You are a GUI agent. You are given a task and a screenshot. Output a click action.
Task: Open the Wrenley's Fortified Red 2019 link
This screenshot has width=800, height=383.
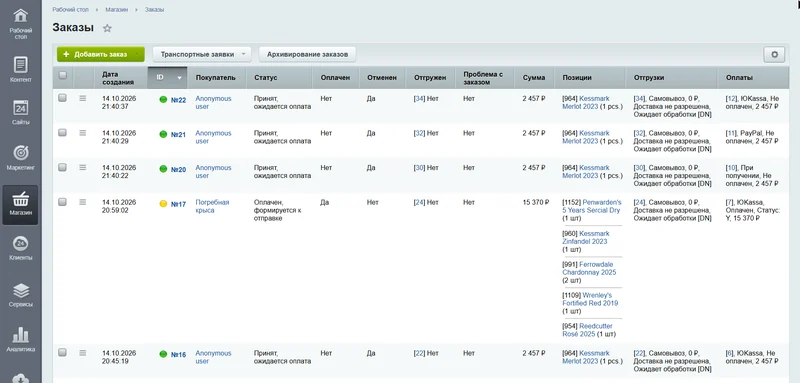(590, 299)
